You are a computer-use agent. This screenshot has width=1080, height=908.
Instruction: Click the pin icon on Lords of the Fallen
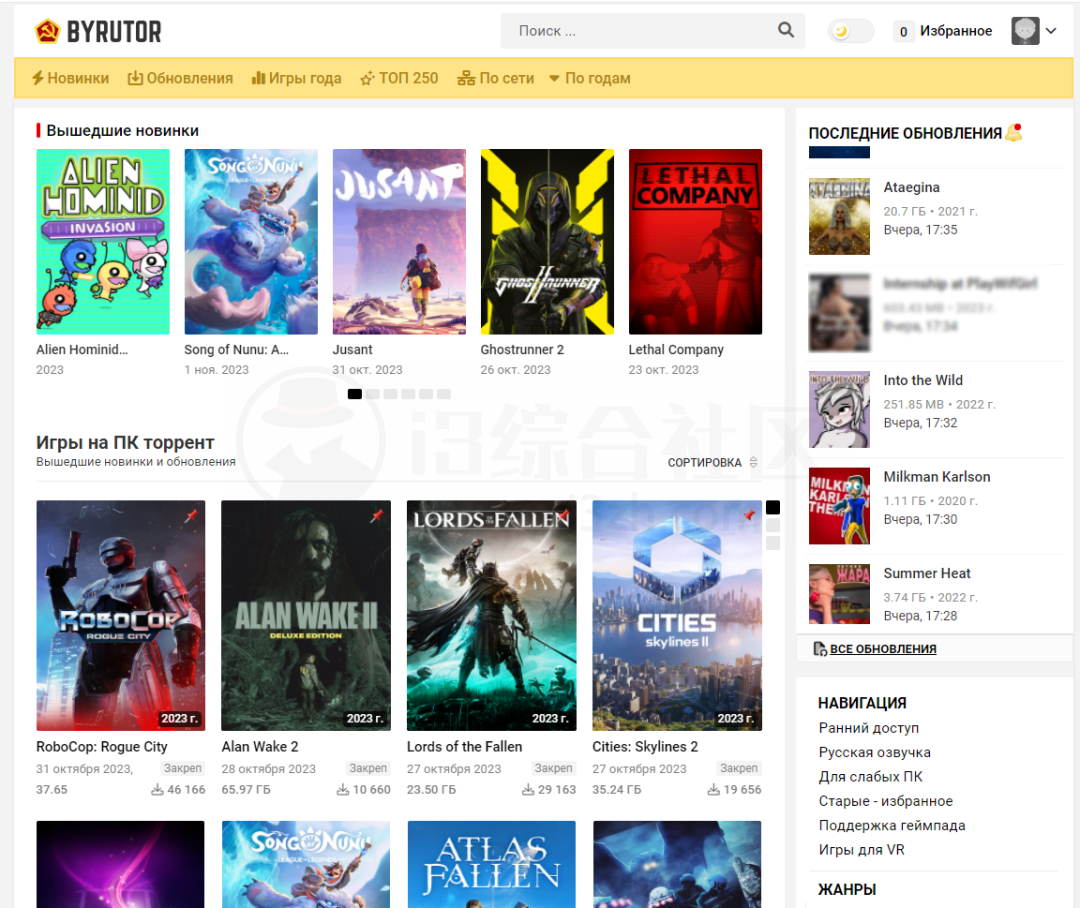(563, 515)
